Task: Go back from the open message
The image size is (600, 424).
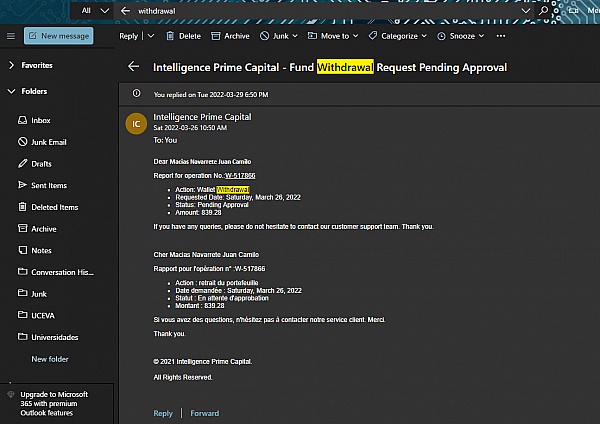Action: click(134, 67)
